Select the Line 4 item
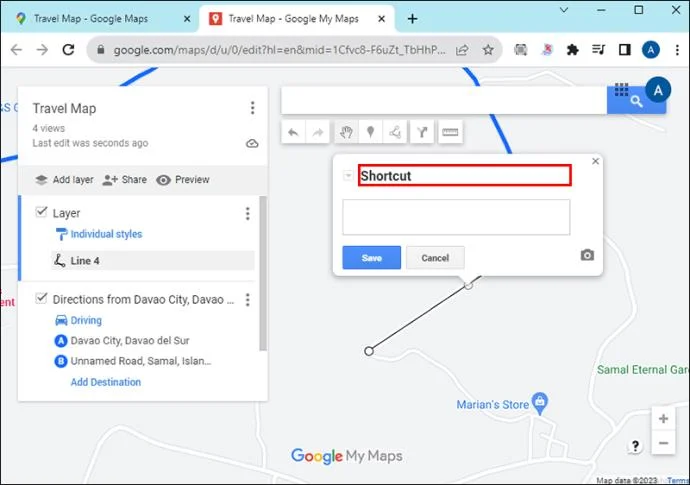Screen dimensions: 690x485 pos(153,261)
